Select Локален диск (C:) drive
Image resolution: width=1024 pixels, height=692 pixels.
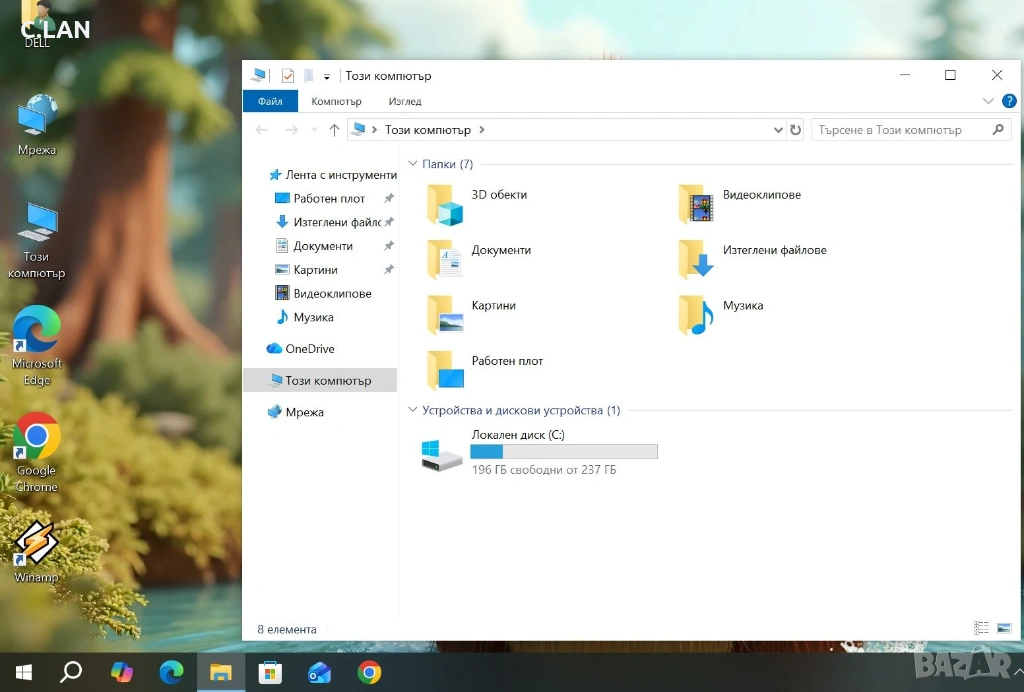(442, 454)
